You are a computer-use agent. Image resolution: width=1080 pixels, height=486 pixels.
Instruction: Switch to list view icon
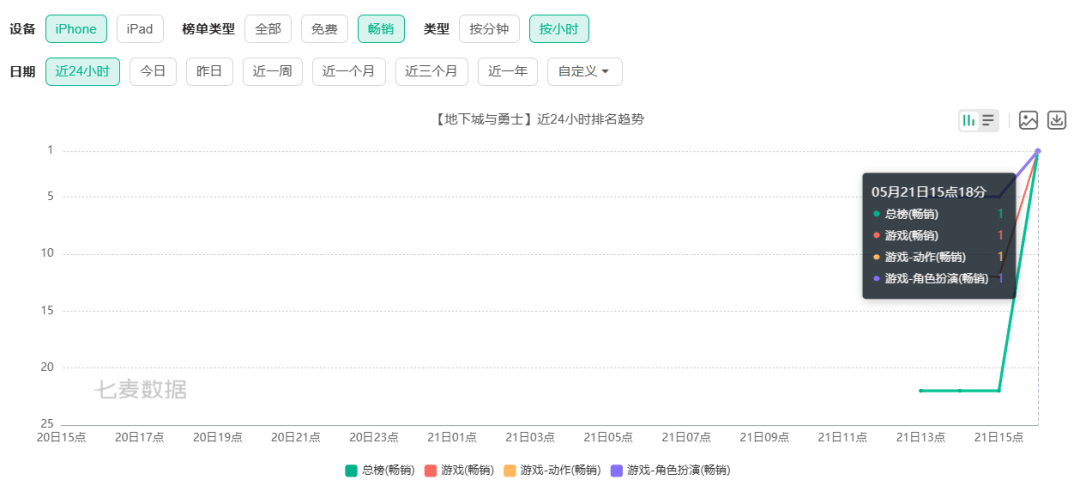click(988, 120)
